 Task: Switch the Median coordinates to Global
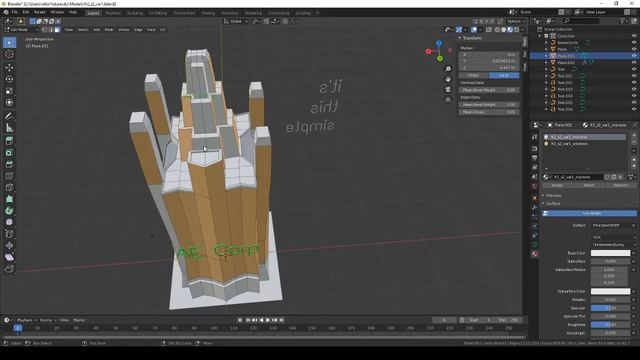click(473, 76)
